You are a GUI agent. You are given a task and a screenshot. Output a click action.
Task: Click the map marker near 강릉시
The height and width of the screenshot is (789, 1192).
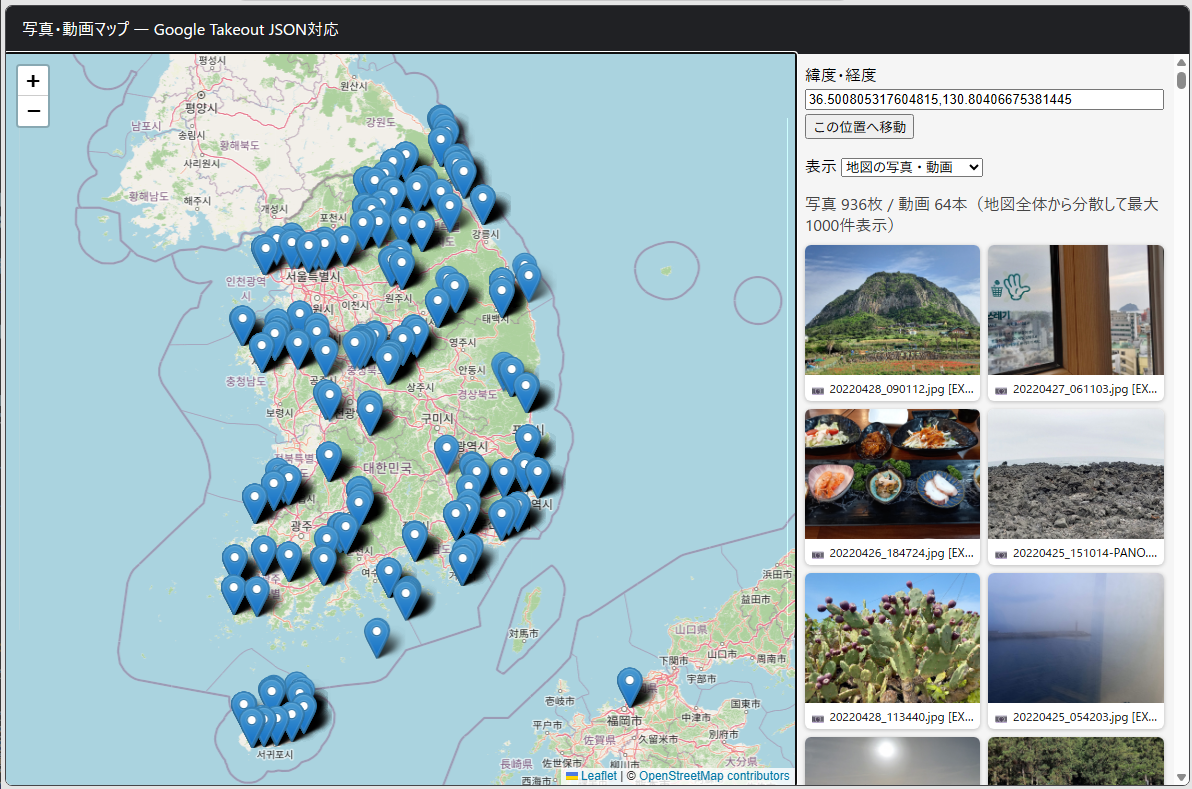point(483,204)
